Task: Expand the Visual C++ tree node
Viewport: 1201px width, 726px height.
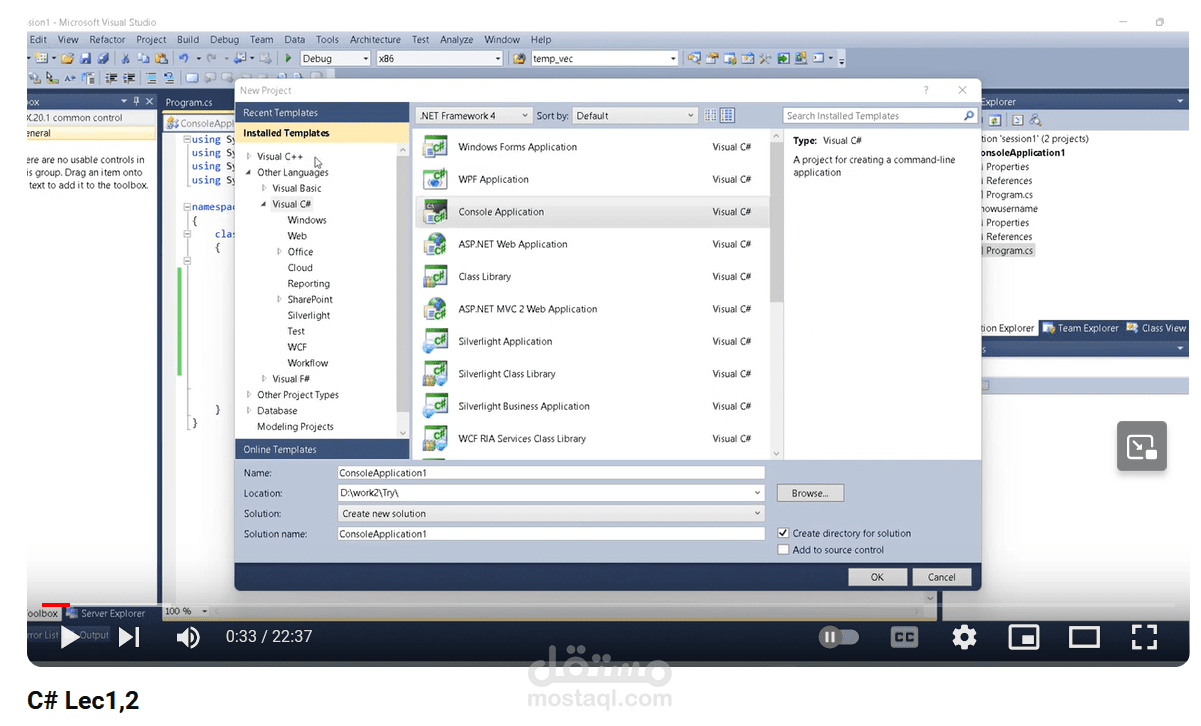Action: [249, 156]
